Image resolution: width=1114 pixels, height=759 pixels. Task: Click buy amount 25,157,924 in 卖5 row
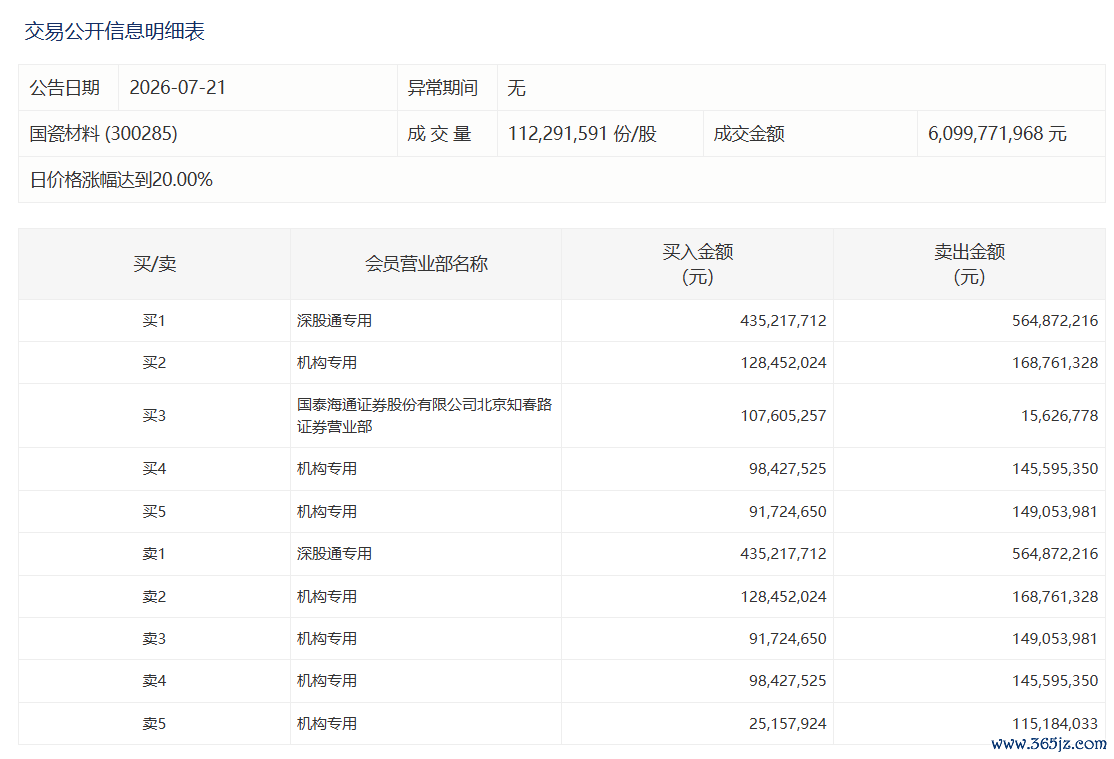coord(787,723)
